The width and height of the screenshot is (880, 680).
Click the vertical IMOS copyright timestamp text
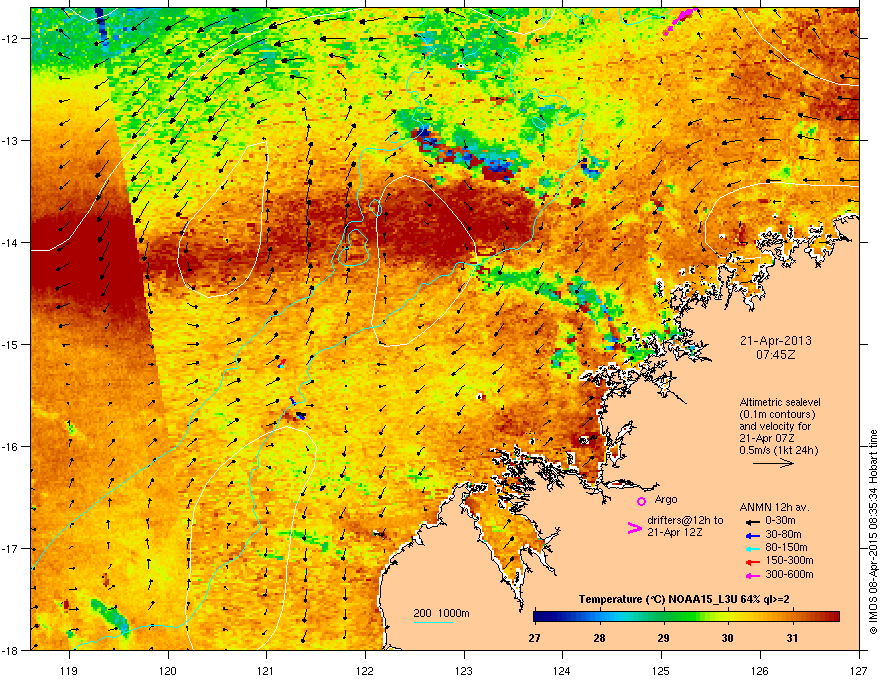[873, 532]
